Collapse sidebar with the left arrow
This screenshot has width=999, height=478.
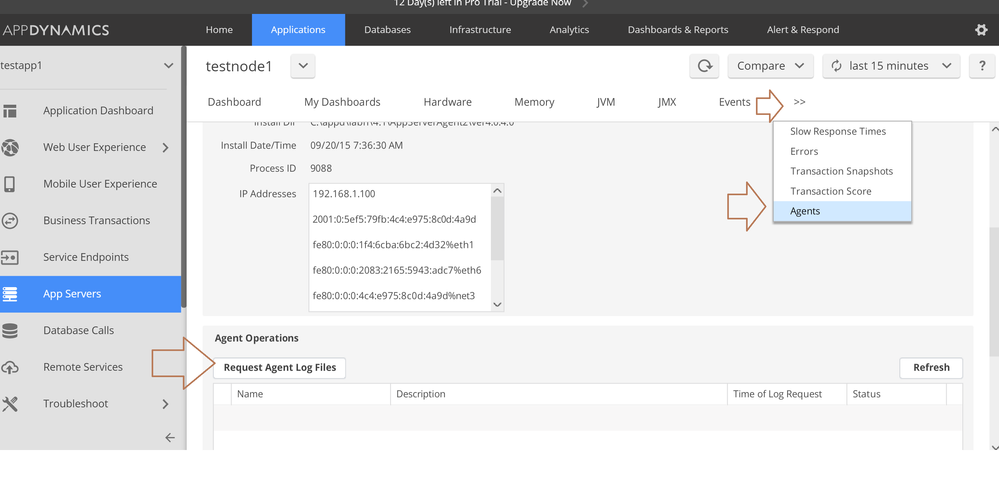click(169, 437)
